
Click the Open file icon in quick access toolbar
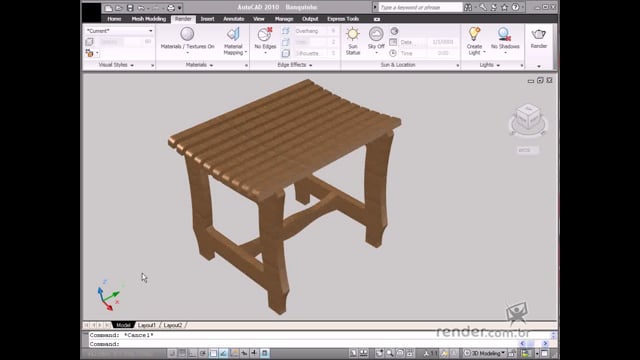[x=119, y=8]
